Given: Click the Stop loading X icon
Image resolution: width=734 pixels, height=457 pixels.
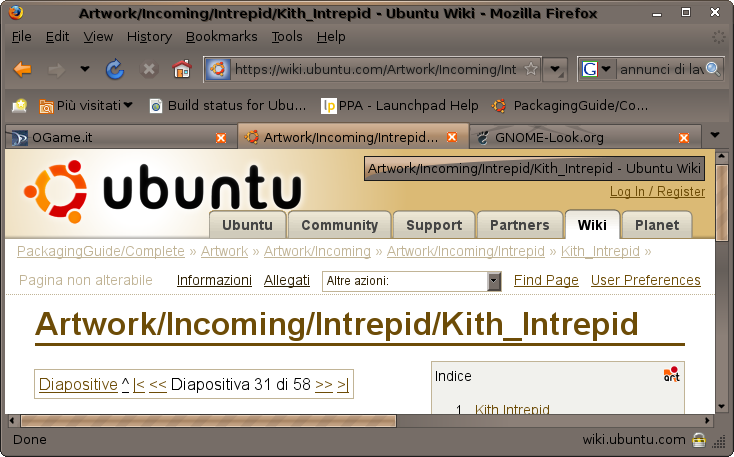Looking at the screenshot, I should [x=149, y=70].
